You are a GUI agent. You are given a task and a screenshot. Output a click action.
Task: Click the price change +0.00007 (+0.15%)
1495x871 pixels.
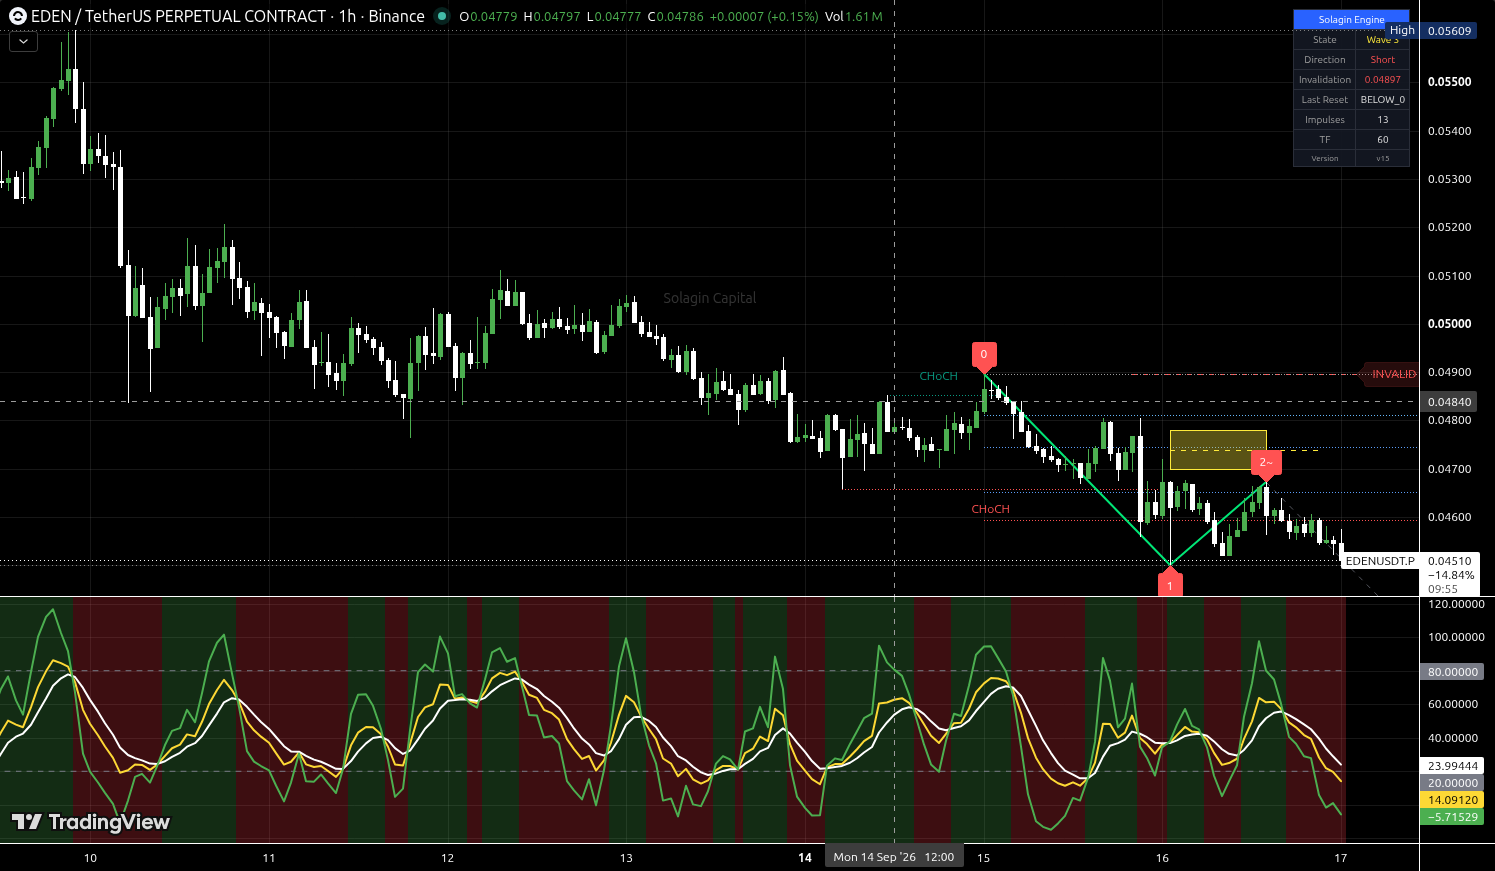point(764,16)
